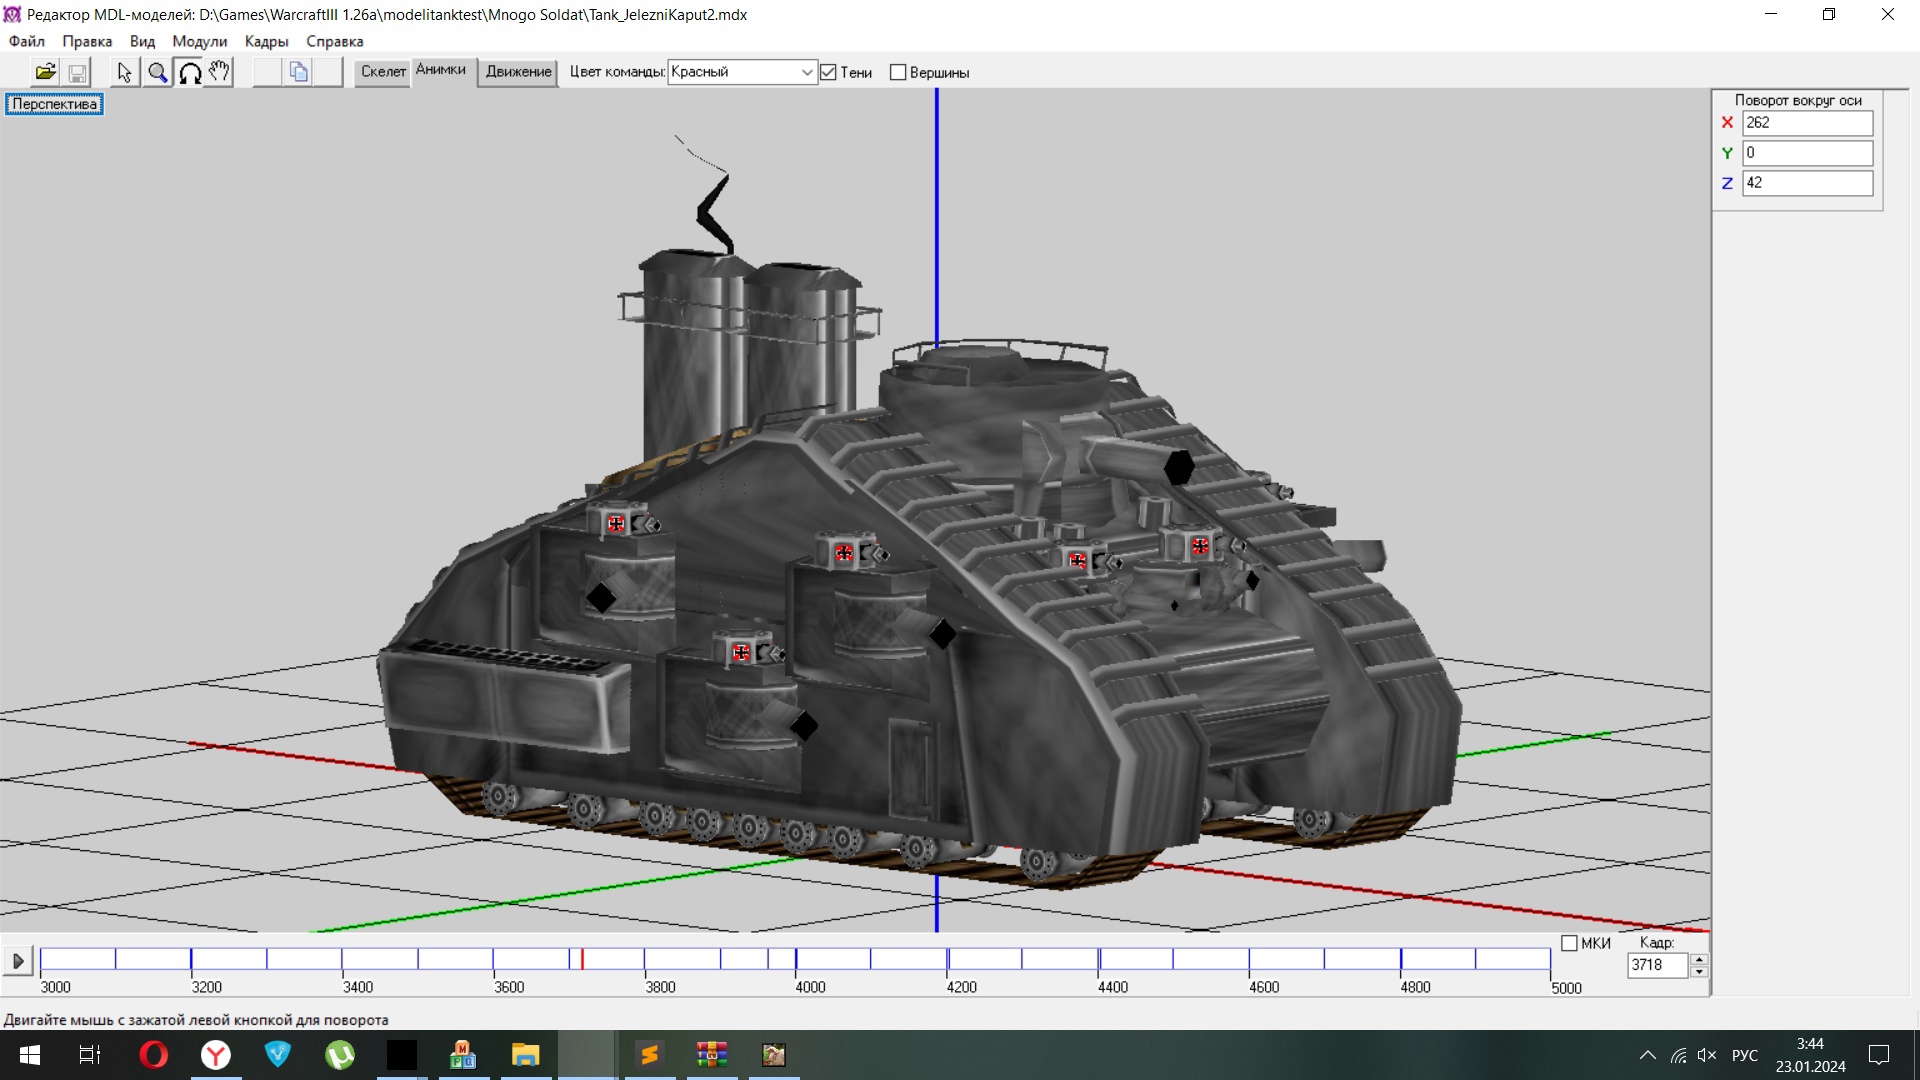Click the open file folder icon
The image size is (1920, 1080).
click(45, 72)
